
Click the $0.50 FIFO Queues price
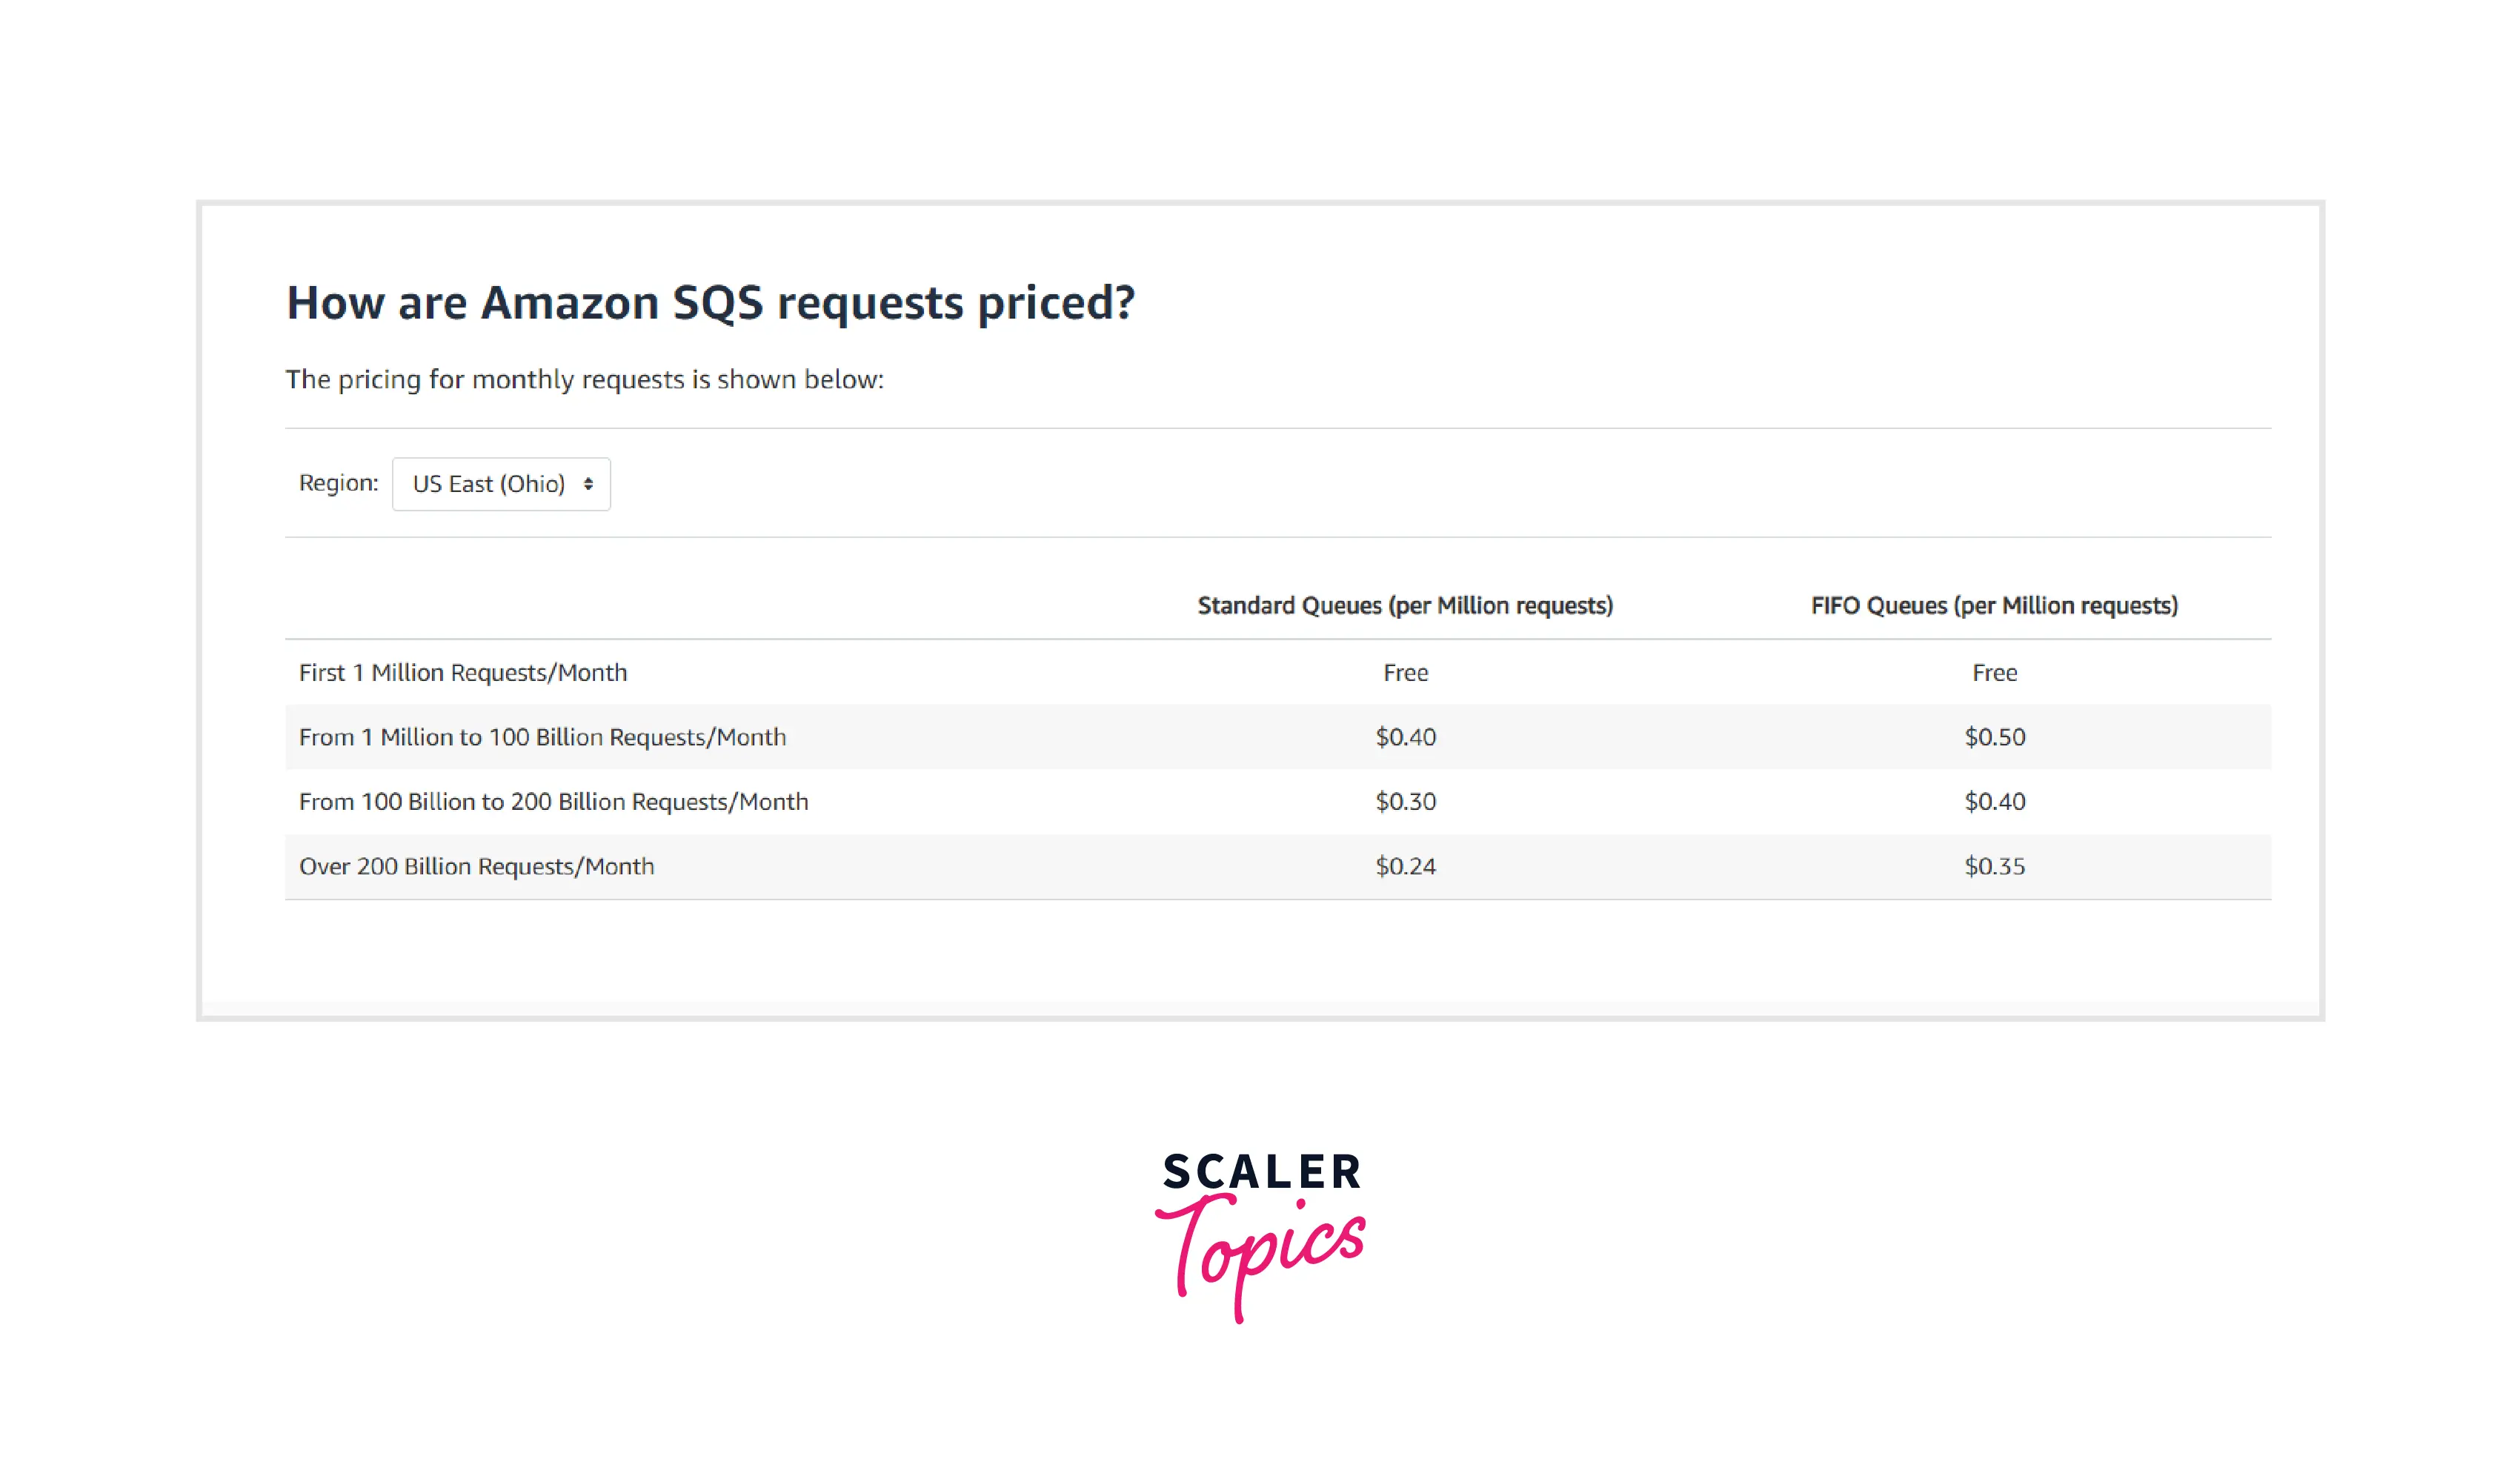pos(1994,737)
